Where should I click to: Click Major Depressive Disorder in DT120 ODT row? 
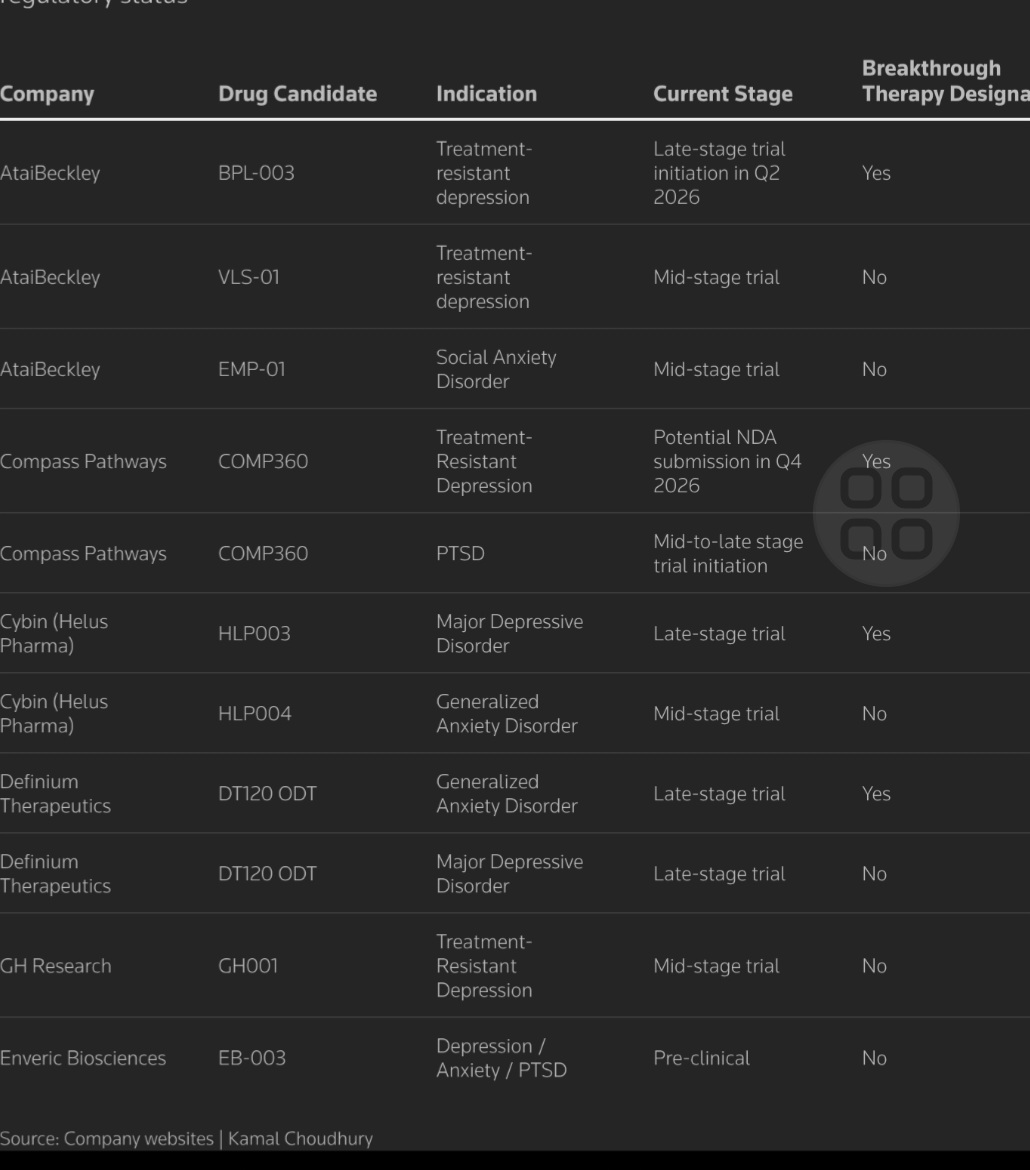tap(509, 874)
